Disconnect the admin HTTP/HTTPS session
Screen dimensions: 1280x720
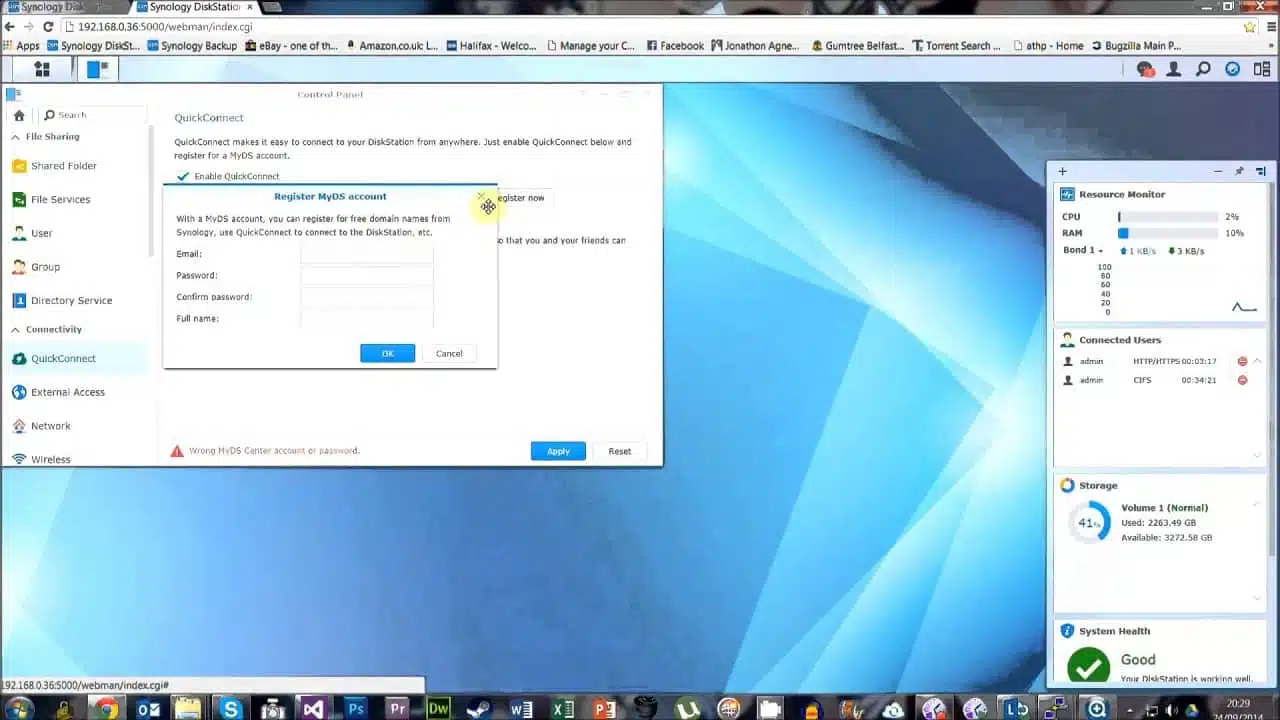[1242, 361]
